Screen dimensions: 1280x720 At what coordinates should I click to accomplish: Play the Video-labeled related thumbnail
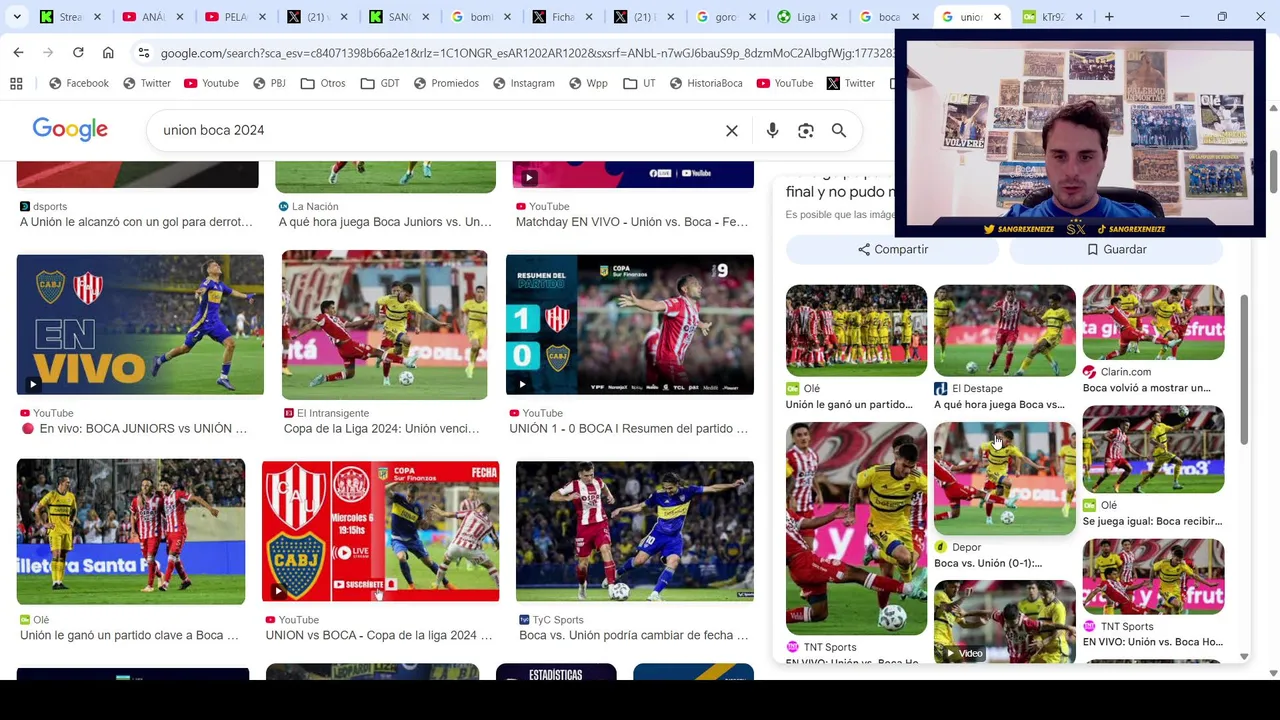coord(1005,622)
